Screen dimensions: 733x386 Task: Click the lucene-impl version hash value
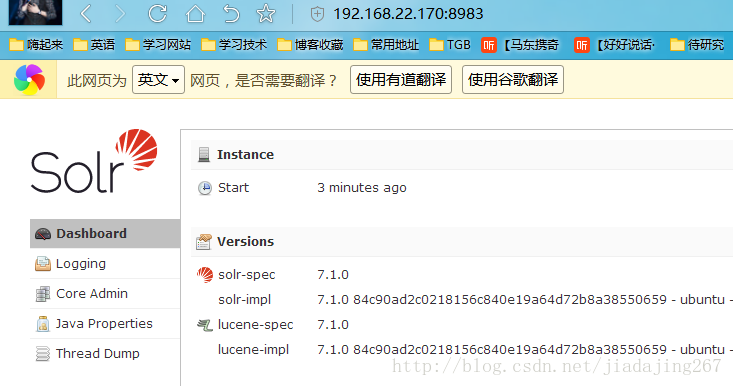pos(525,350)
